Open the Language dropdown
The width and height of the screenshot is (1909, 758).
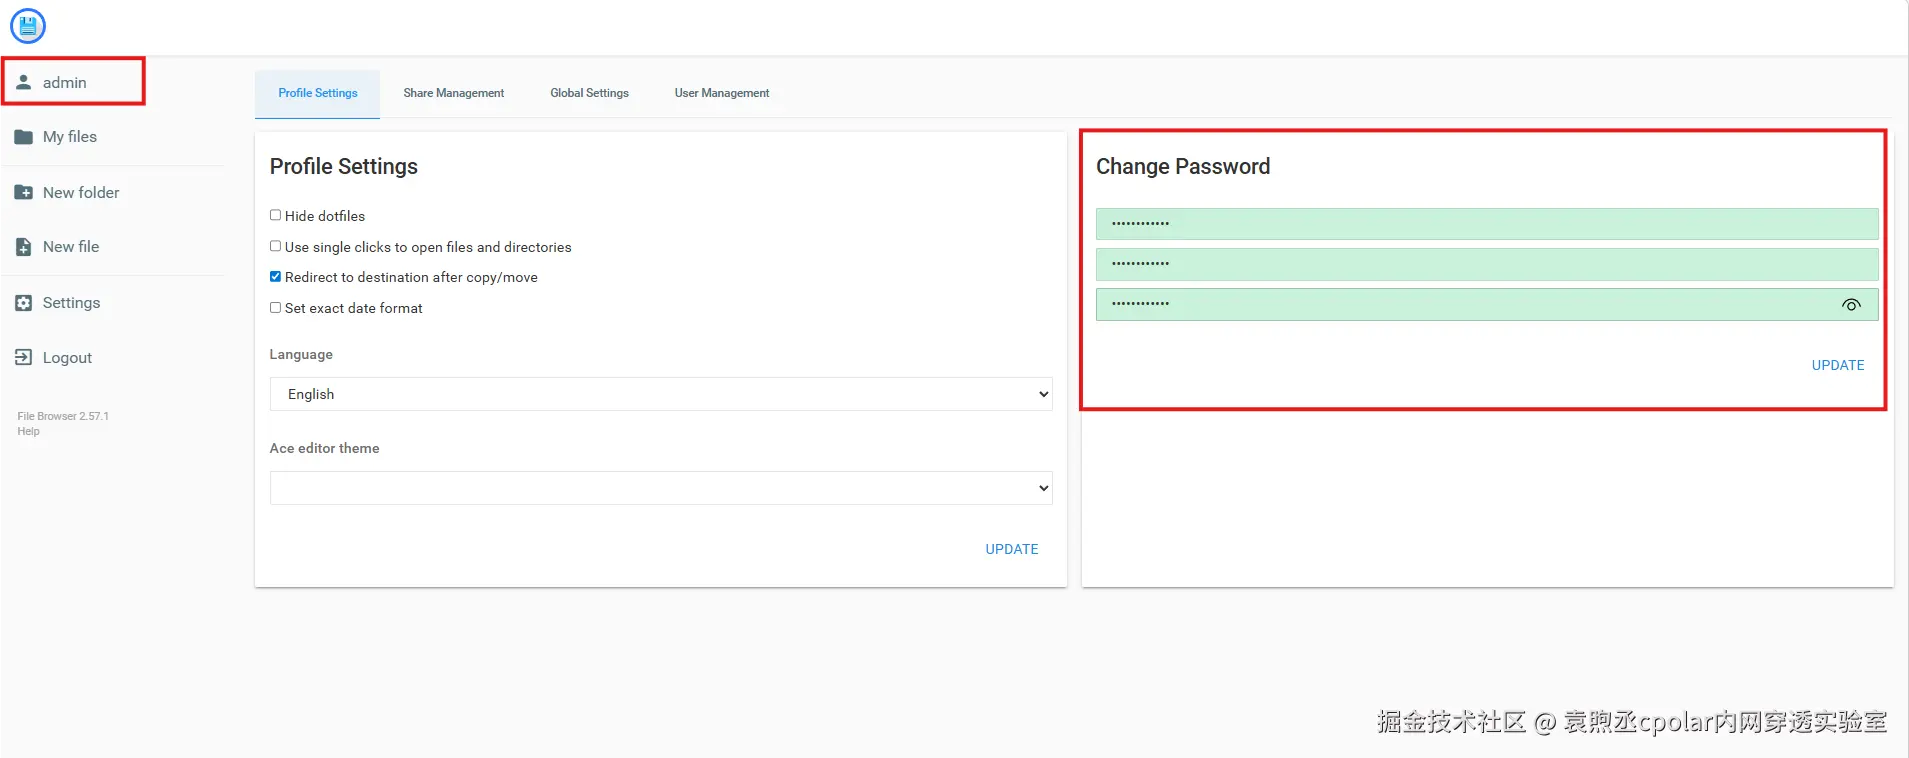660,394
